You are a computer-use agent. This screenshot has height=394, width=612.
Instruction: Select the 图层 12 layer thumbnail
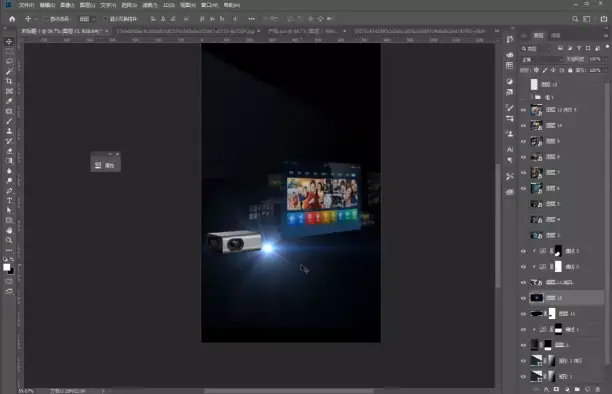pos(534,84)
